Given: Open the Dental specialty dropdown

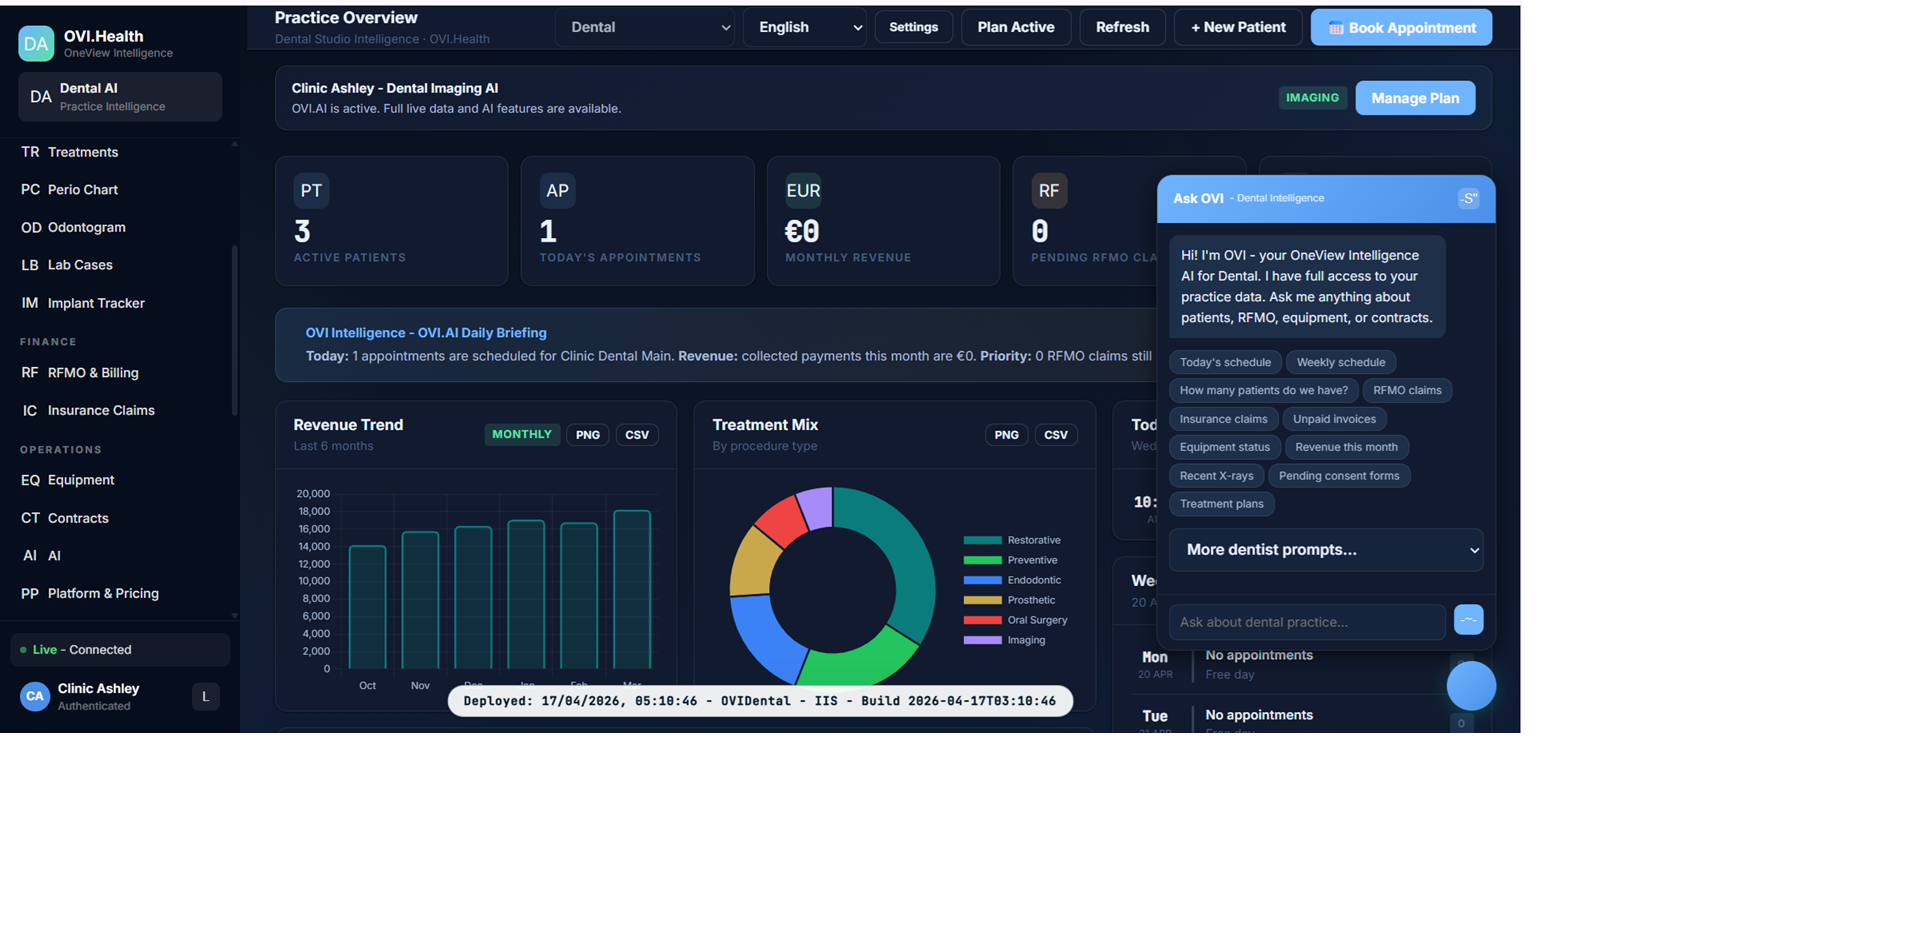Looking at the screenshot, I should coord(646,27).
